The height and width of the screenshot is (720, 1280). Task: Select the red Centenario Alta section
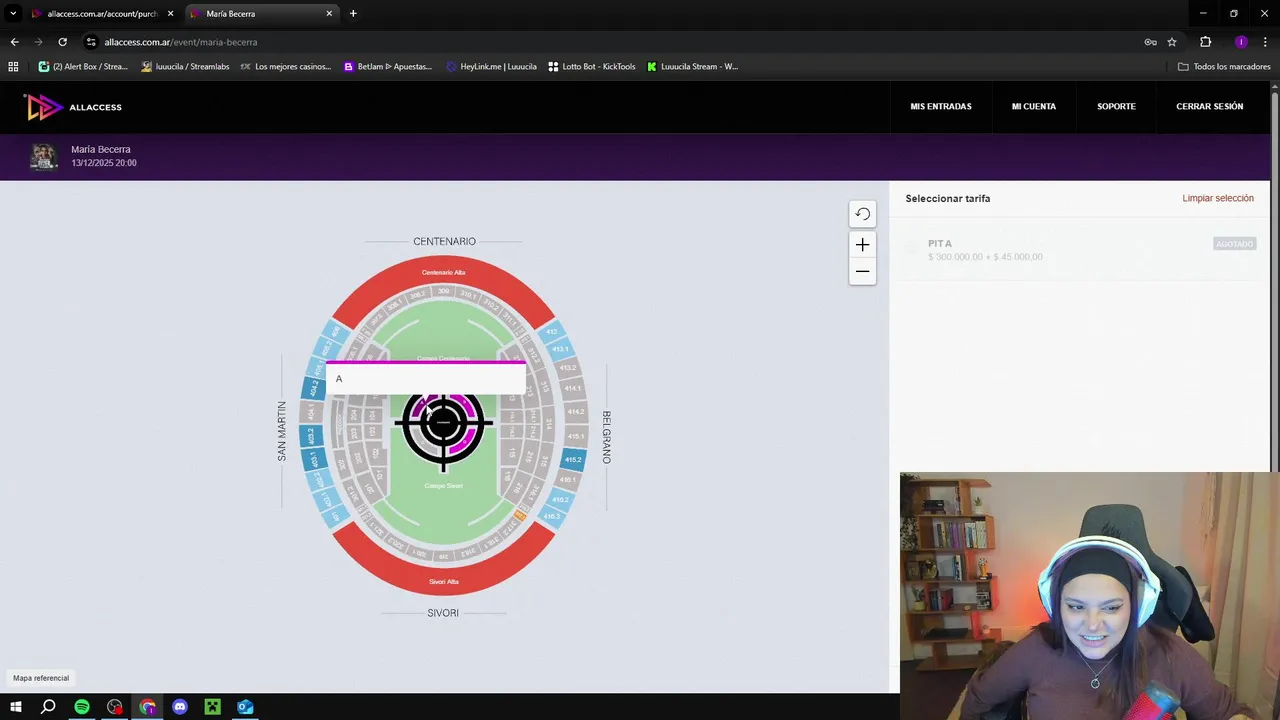click(443, 271)
